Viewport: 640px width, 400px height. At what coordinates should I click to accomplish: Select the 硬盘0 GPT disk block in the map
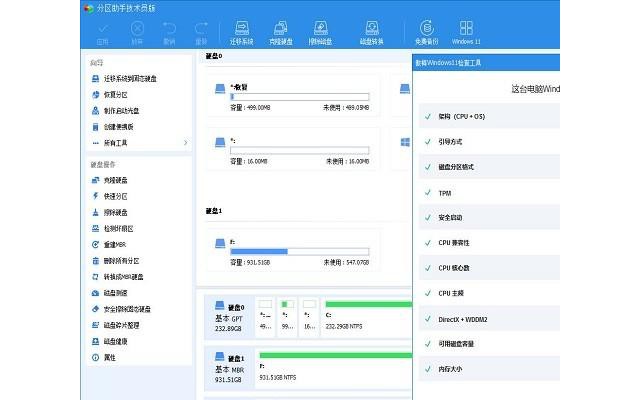pos(229,317)
